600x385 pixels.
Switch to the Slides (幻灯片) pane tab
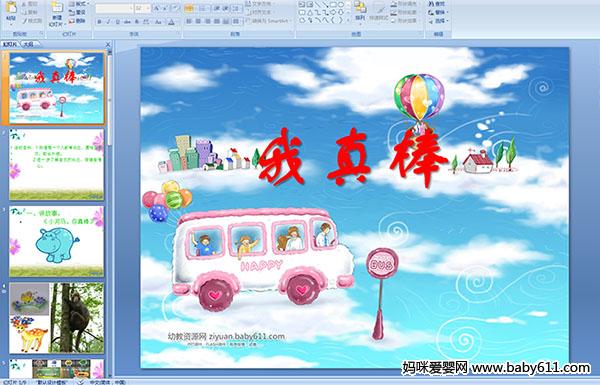click(10, 44)
